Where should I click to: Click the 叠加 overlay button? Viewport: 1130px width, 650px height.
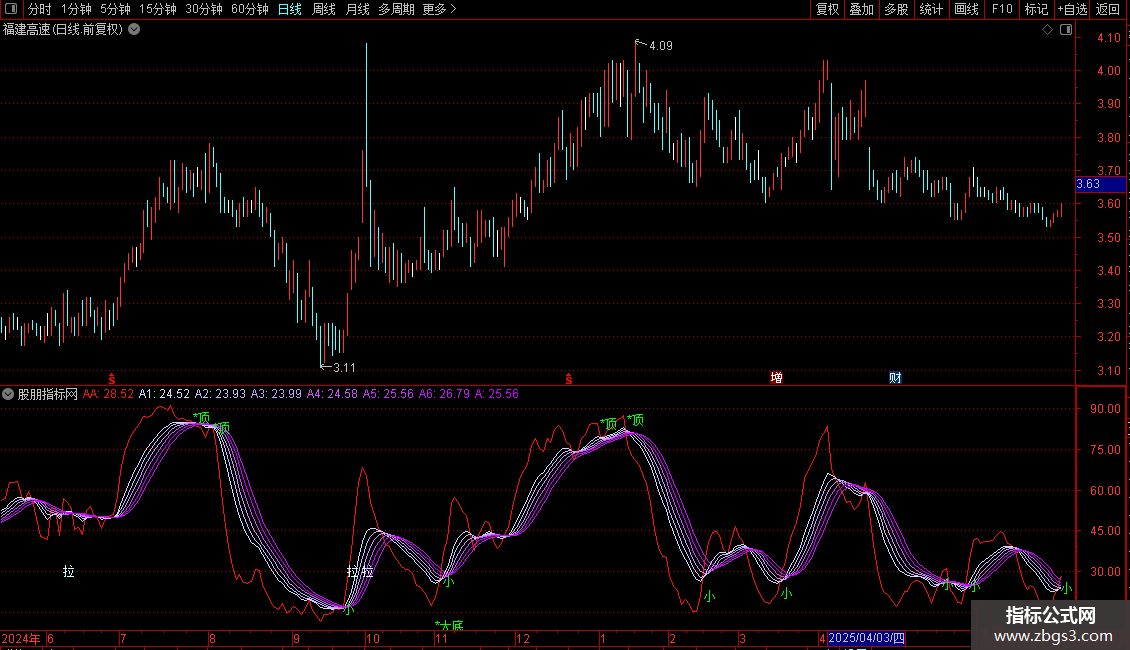pos(861,9)
